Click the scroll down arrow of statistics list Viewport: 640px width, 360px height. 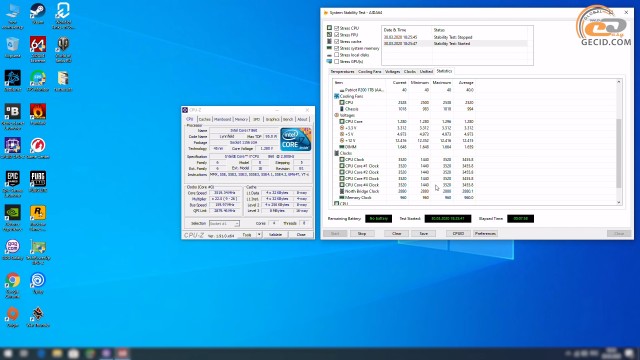pyautogui.click(x=619, y=202)
